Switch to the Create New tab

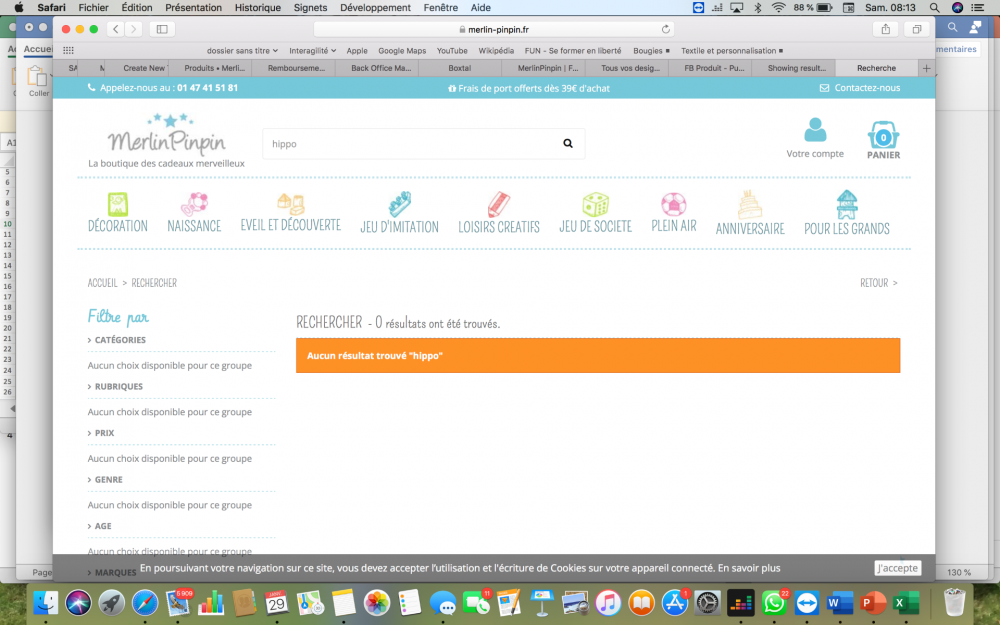click(x=144, y=68)
